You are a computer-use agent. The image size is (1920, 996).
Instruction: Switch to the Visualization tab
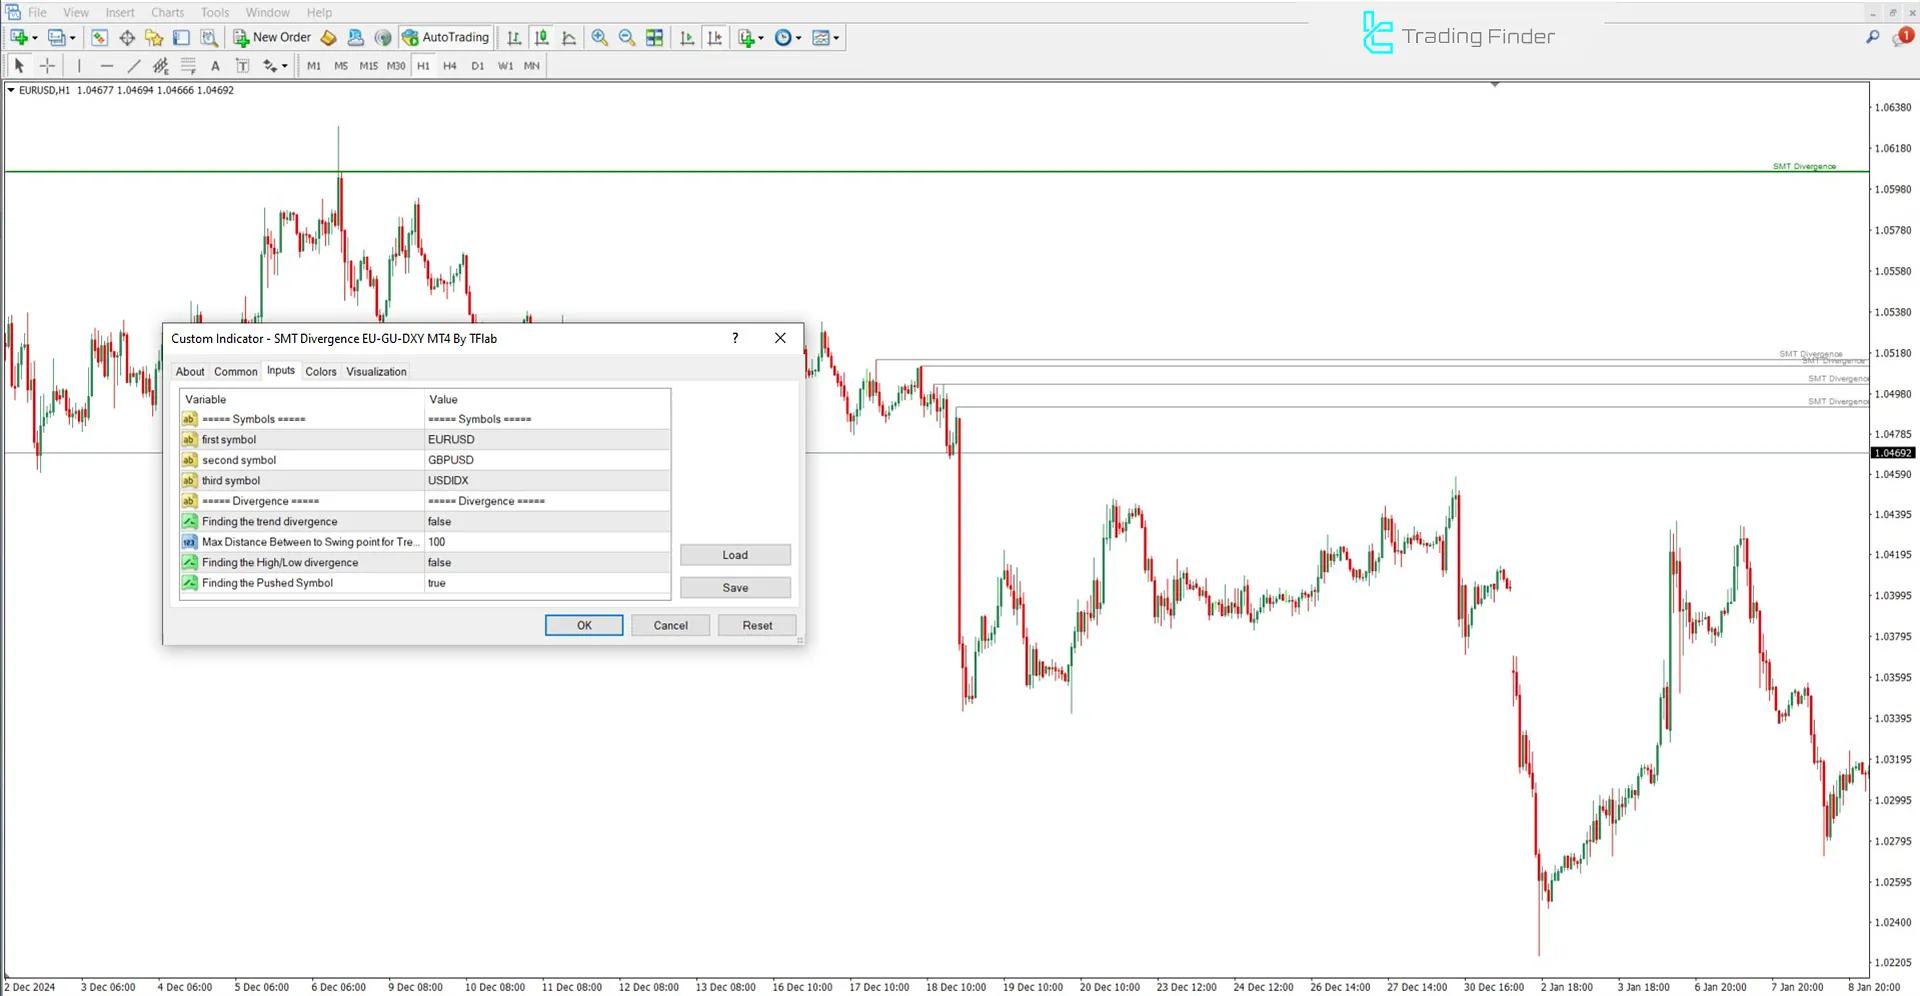(x=376, y=372)
